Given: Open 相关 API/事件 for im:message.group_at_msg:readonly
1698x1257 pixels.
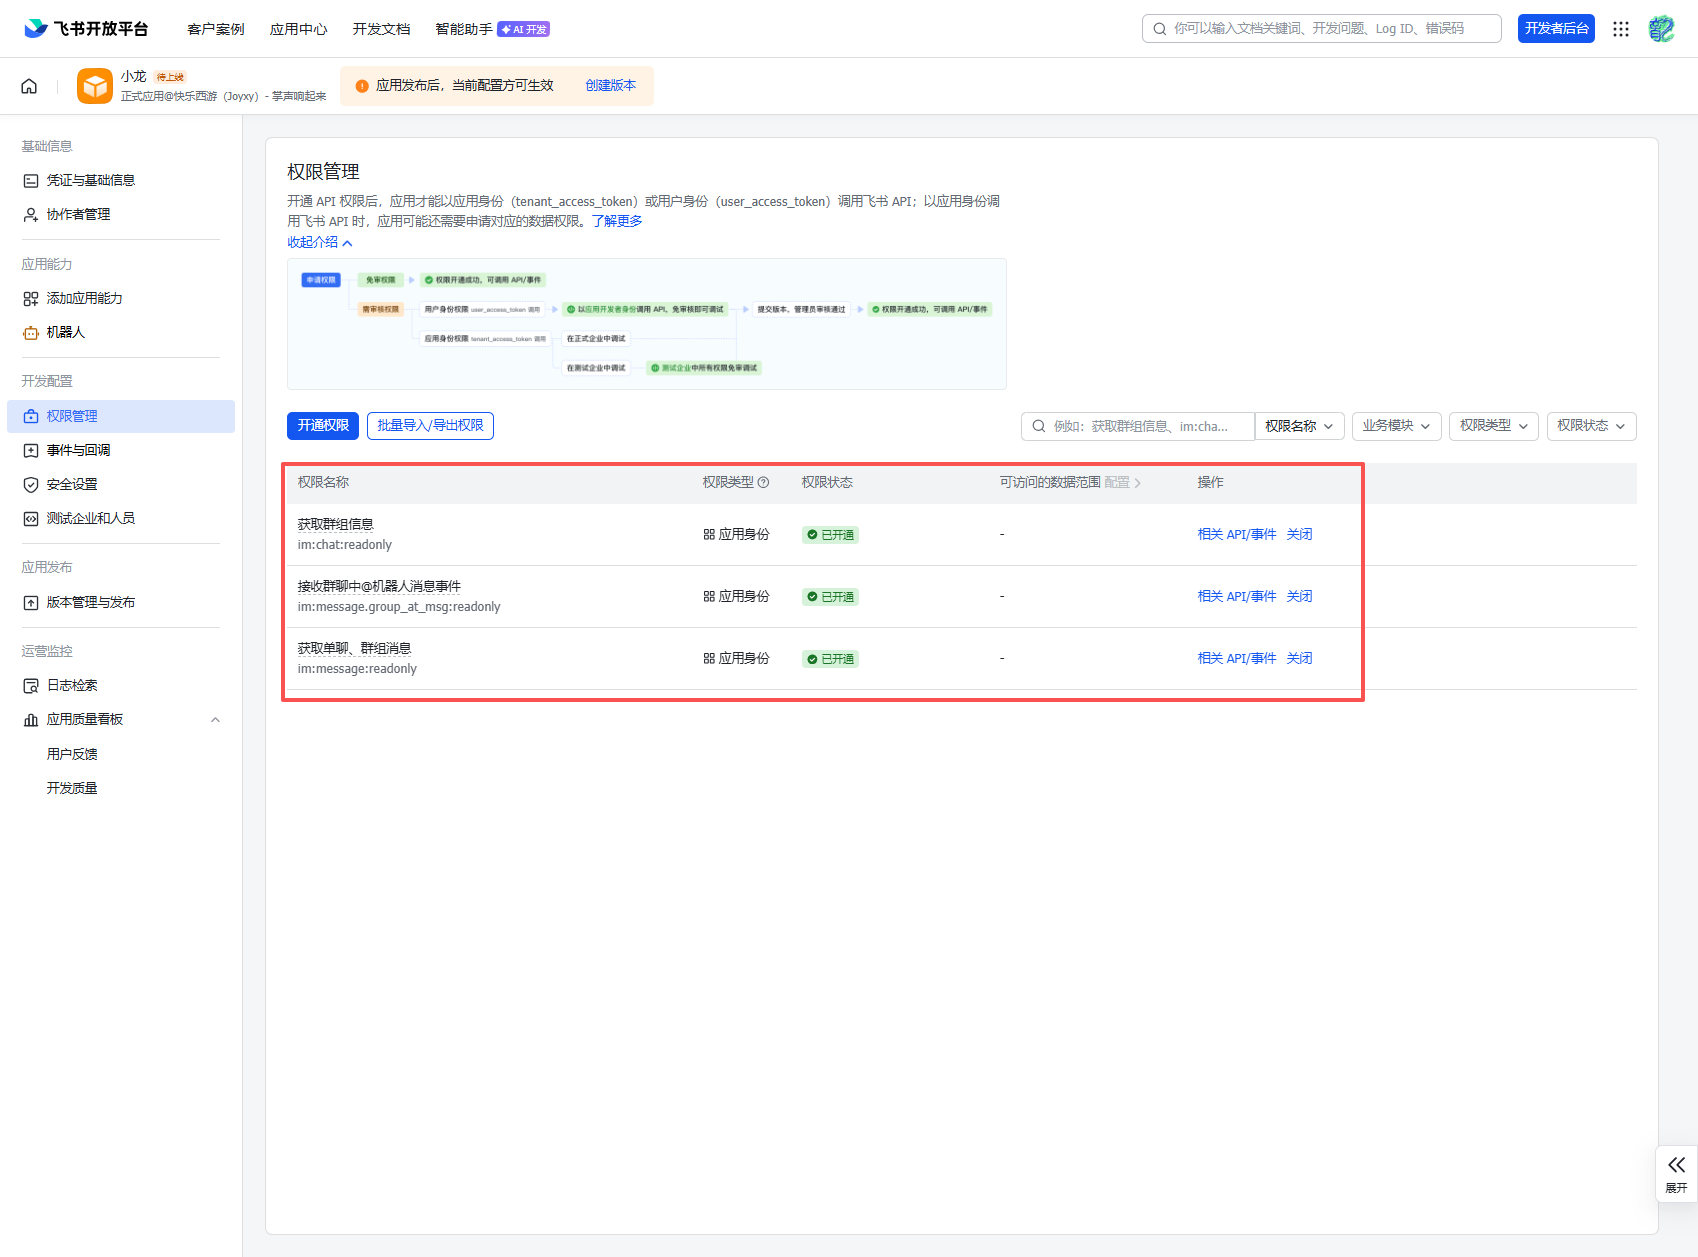Looking at the screenshot, I should coord(1237,596).
